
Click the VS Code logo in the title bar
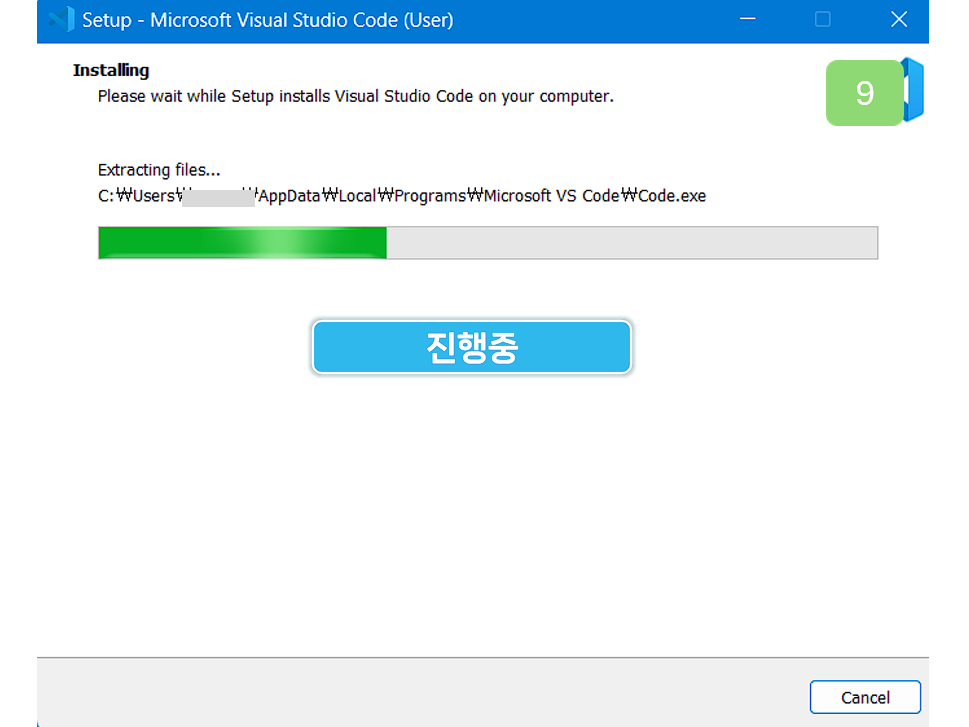[61, 20]
